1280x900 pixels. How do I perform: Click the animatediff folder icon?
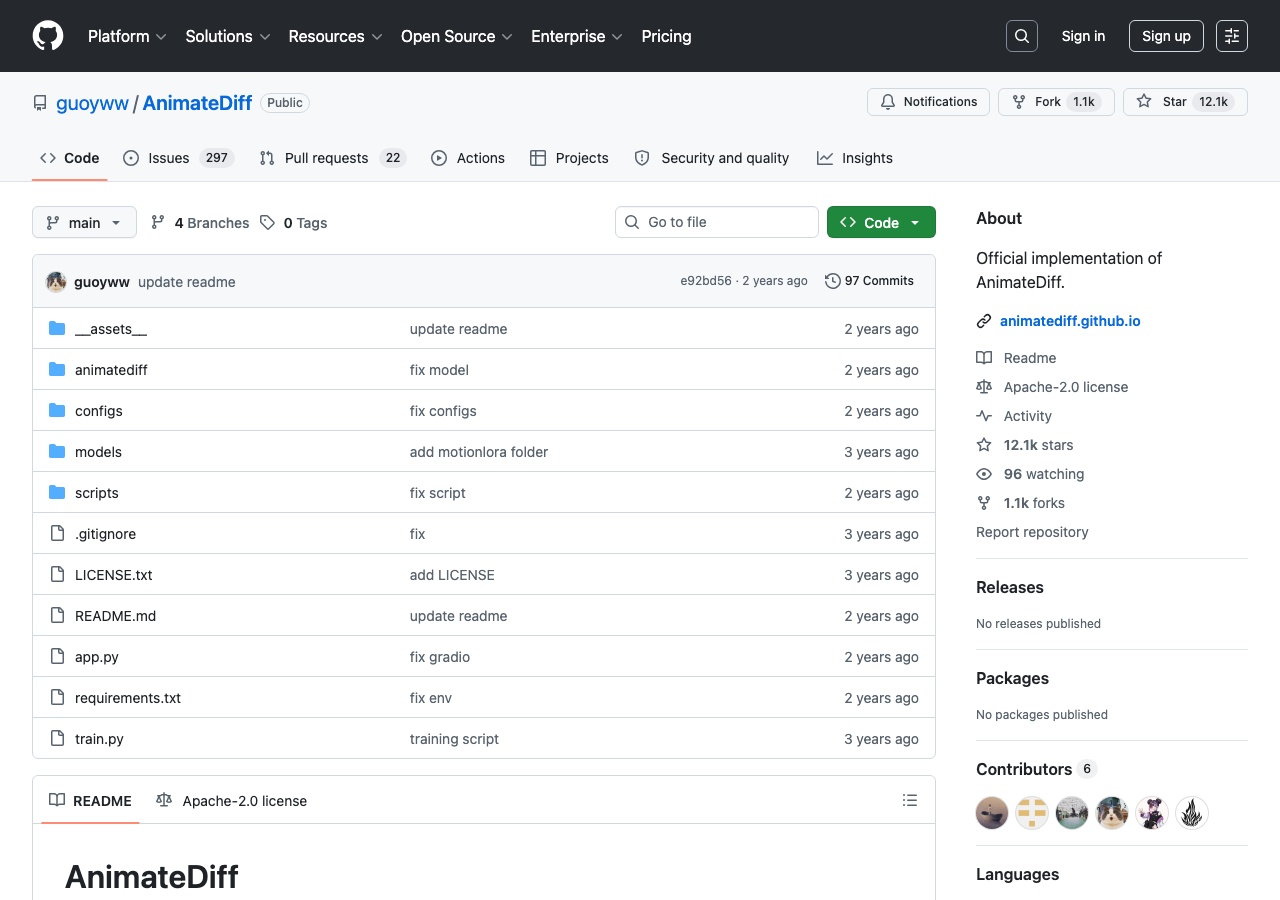coord(57,370)
